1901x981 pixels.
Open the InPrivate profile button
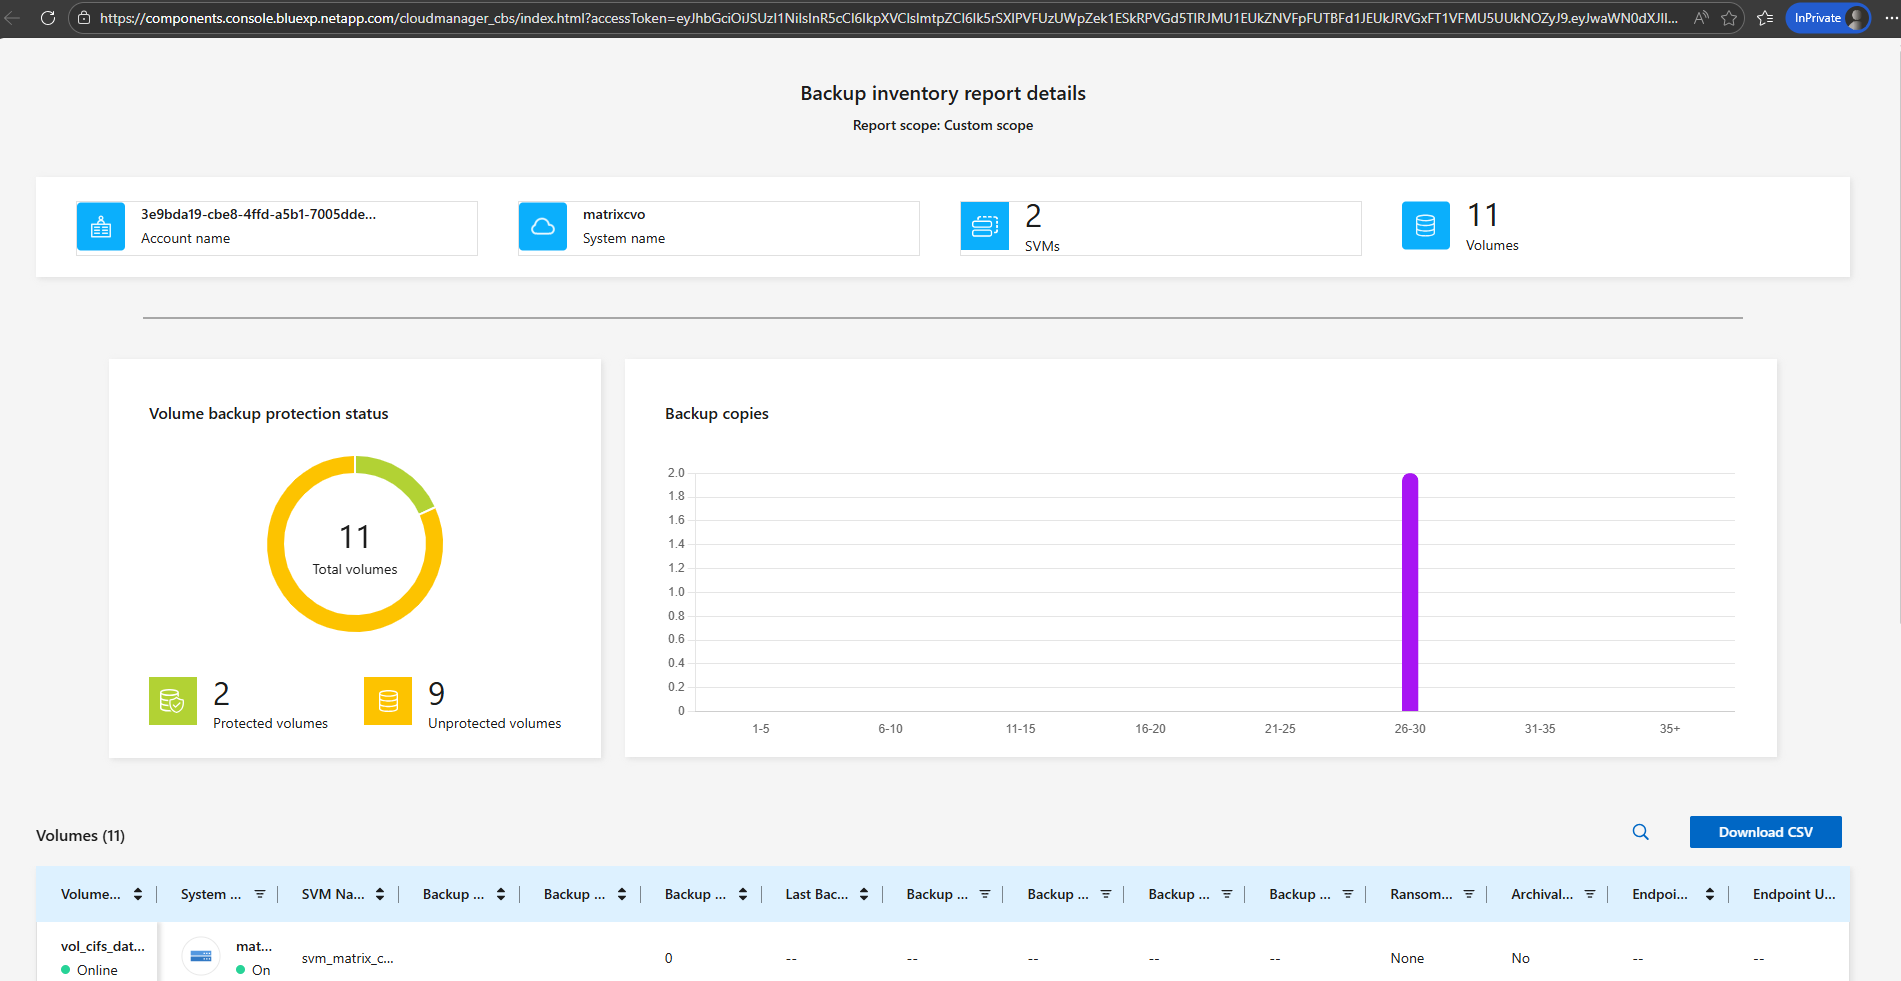pos(1827,18)
